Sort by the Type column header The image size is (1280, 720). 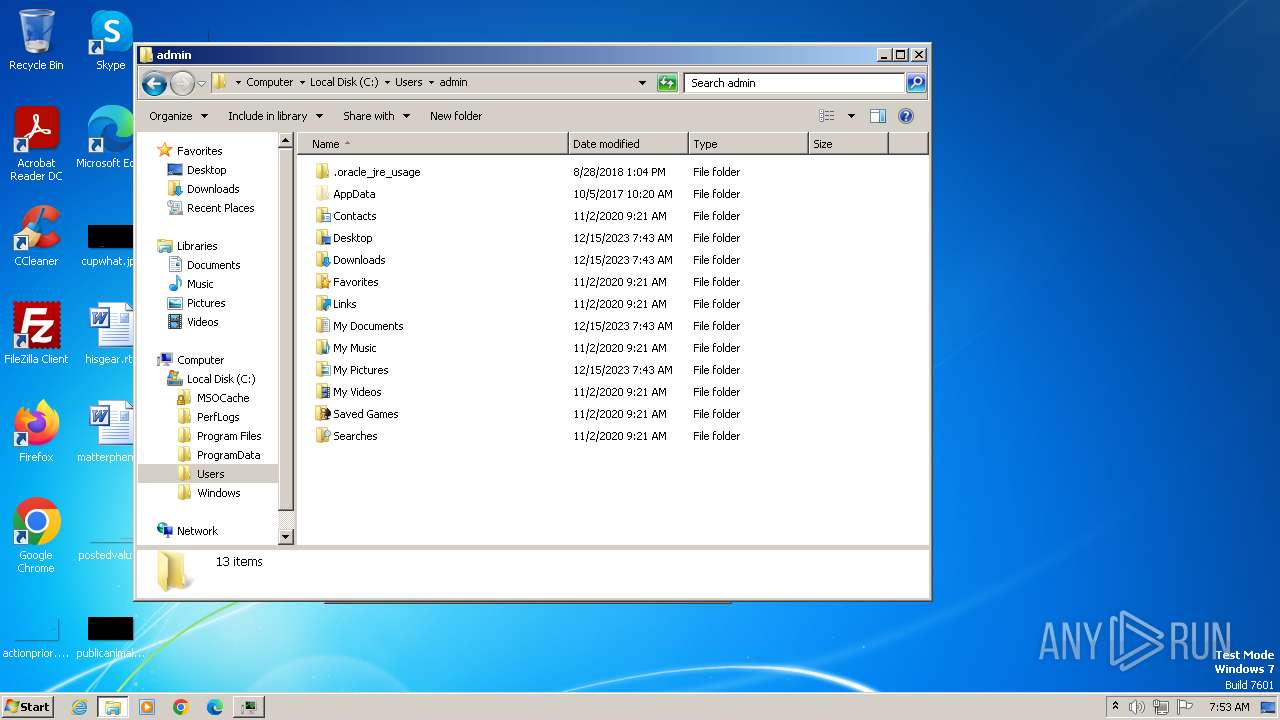point(748,144)
